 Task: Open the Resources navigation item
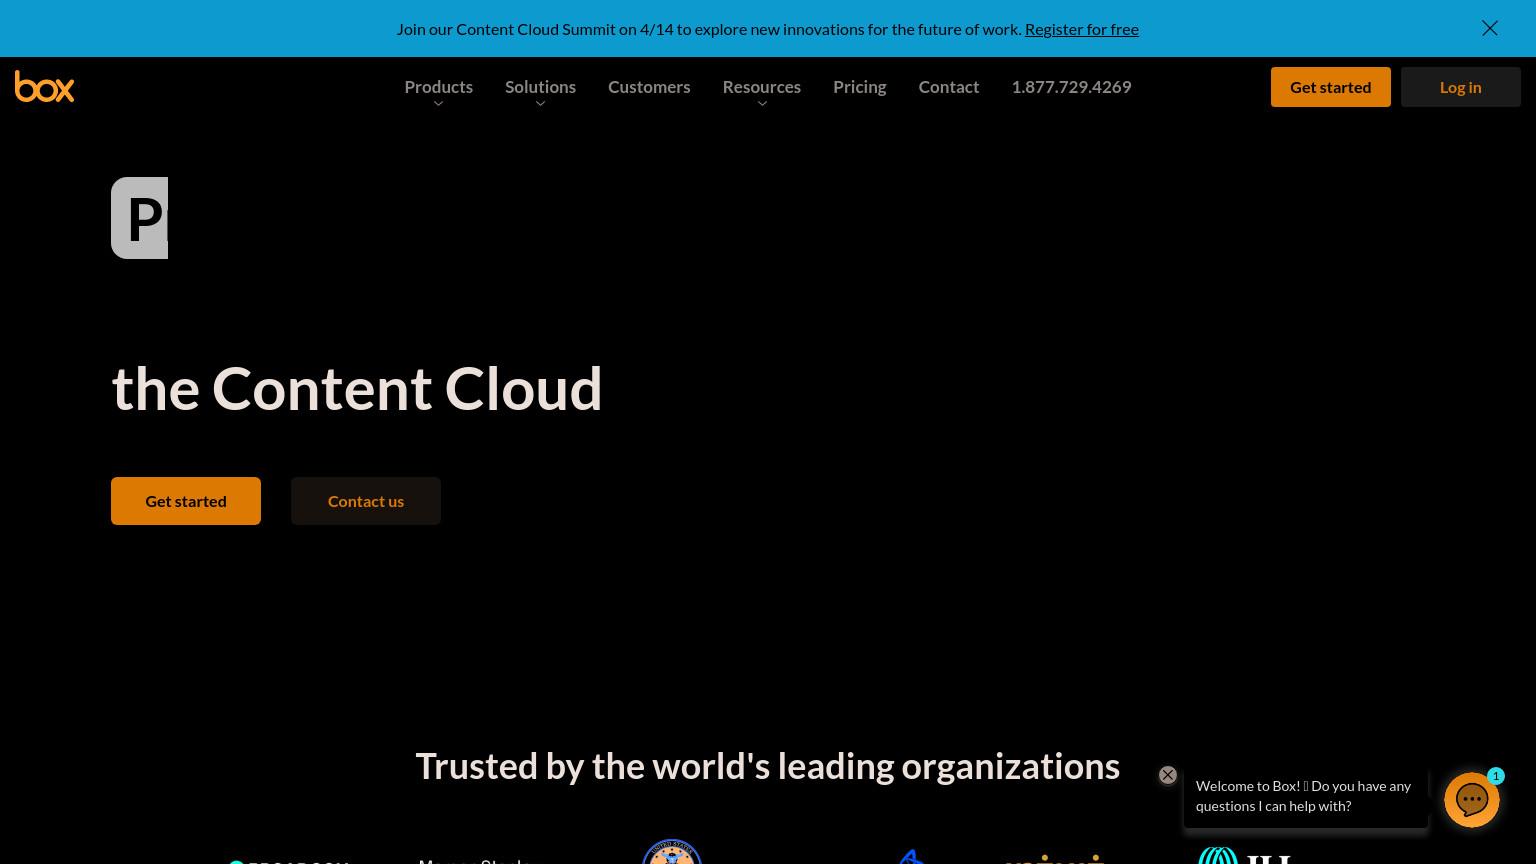pos(762,87)
